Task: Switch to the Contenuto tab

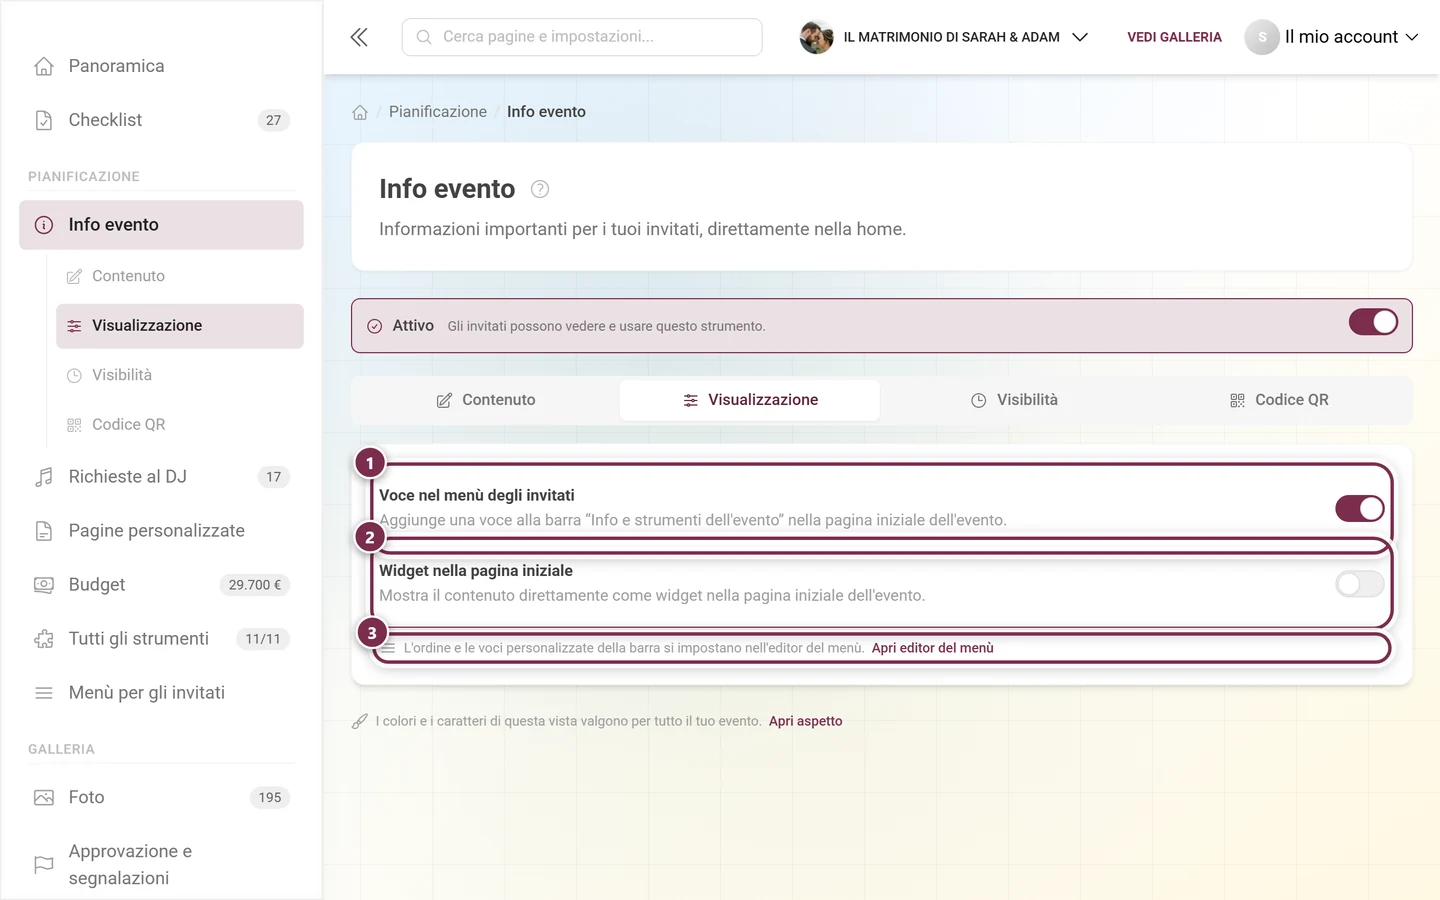Action: coord(486,400)
